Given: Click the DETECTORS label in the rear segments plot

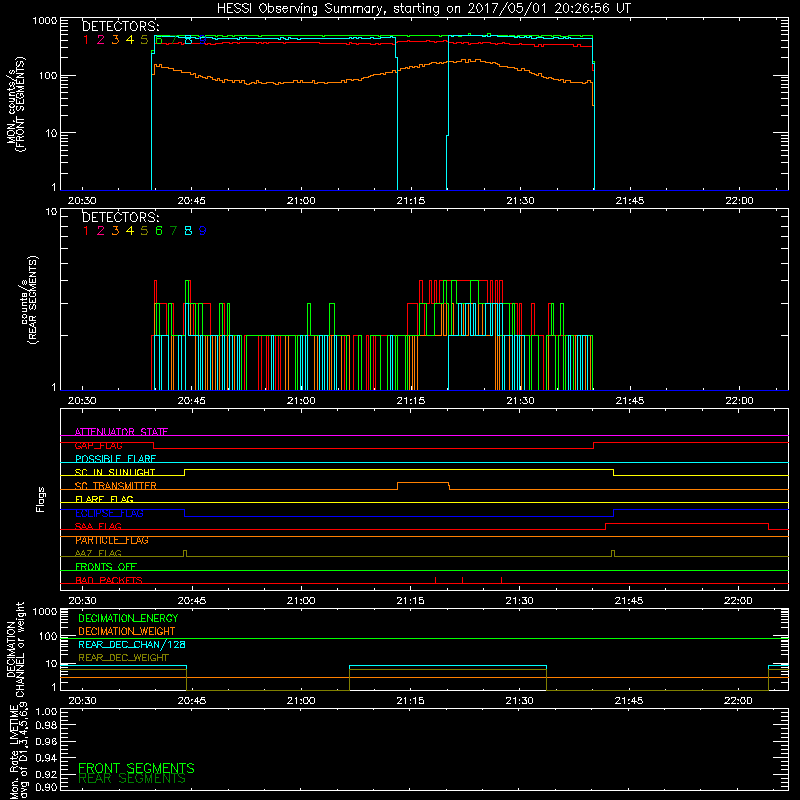Looking at the screenshot, I should click(120, 217).
